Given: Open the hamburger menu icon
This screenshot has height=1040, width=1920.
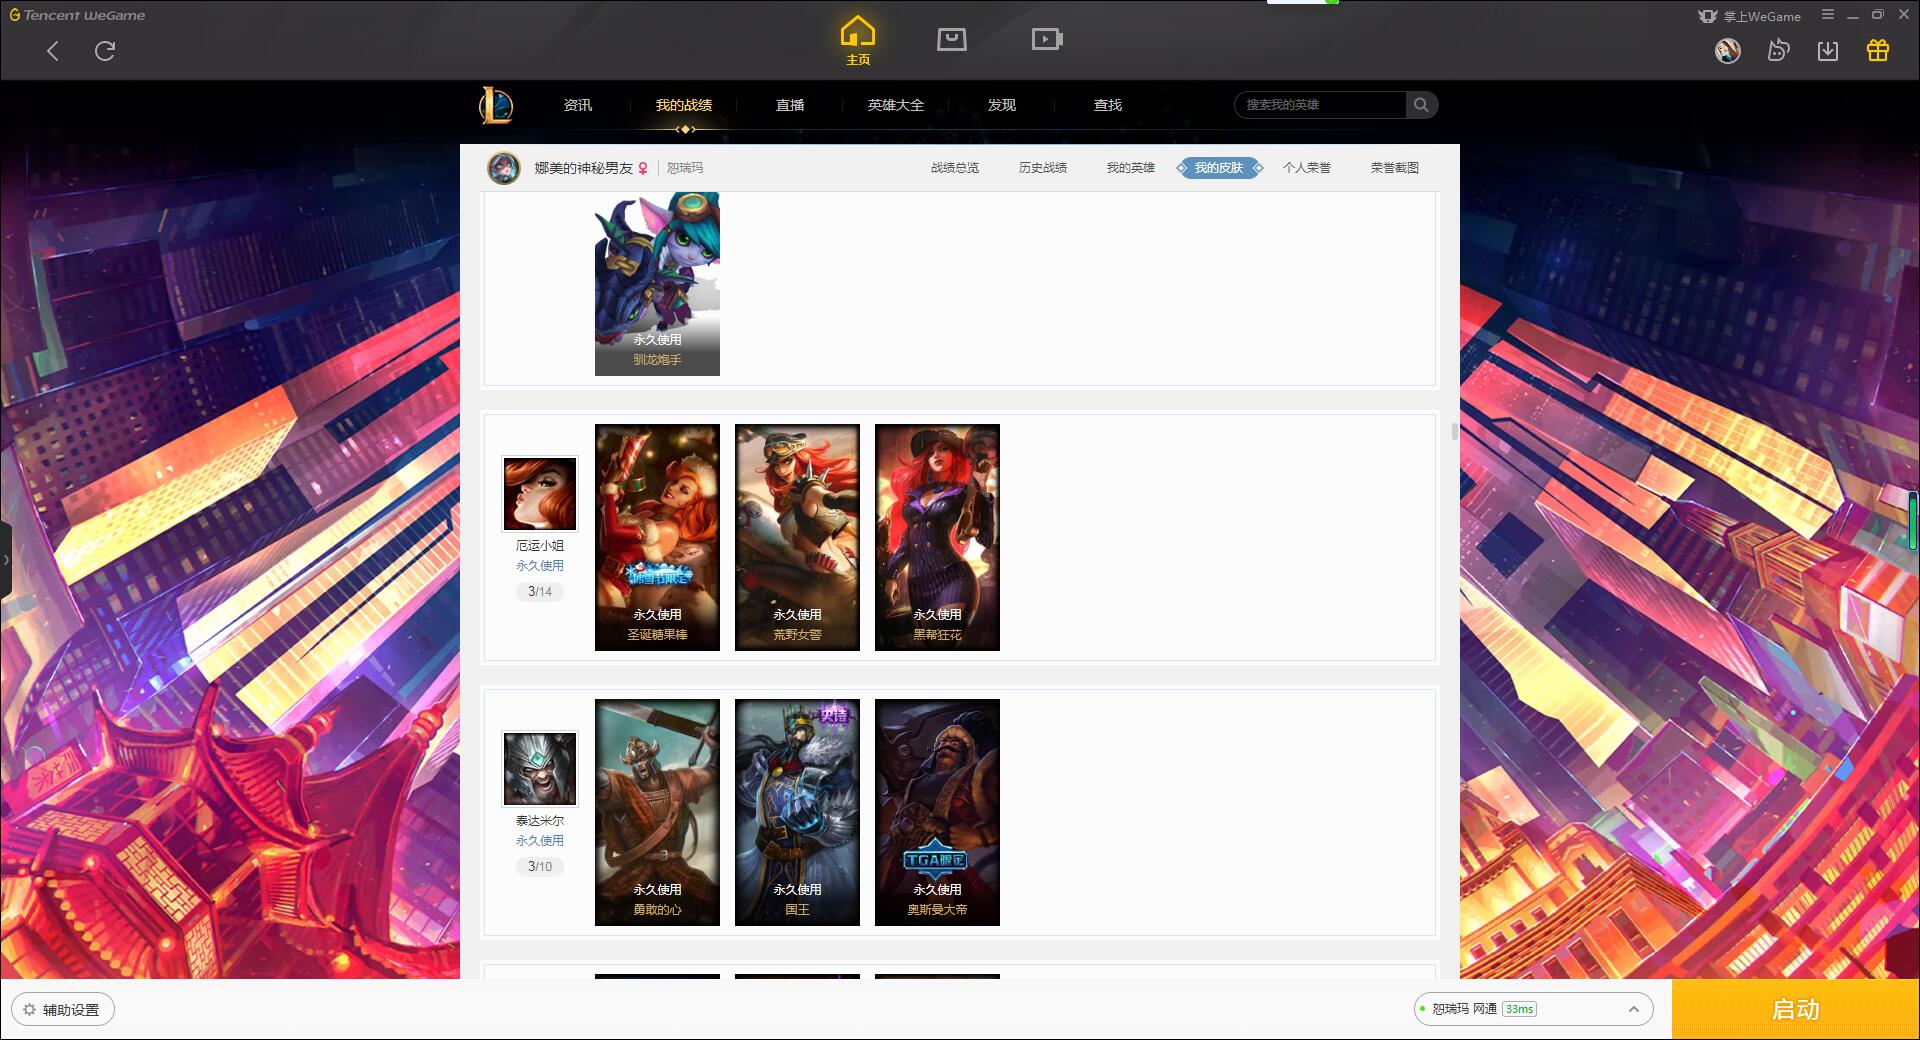Looking at the screenshot, I should pyautogui.click(x=1828, y=15).
